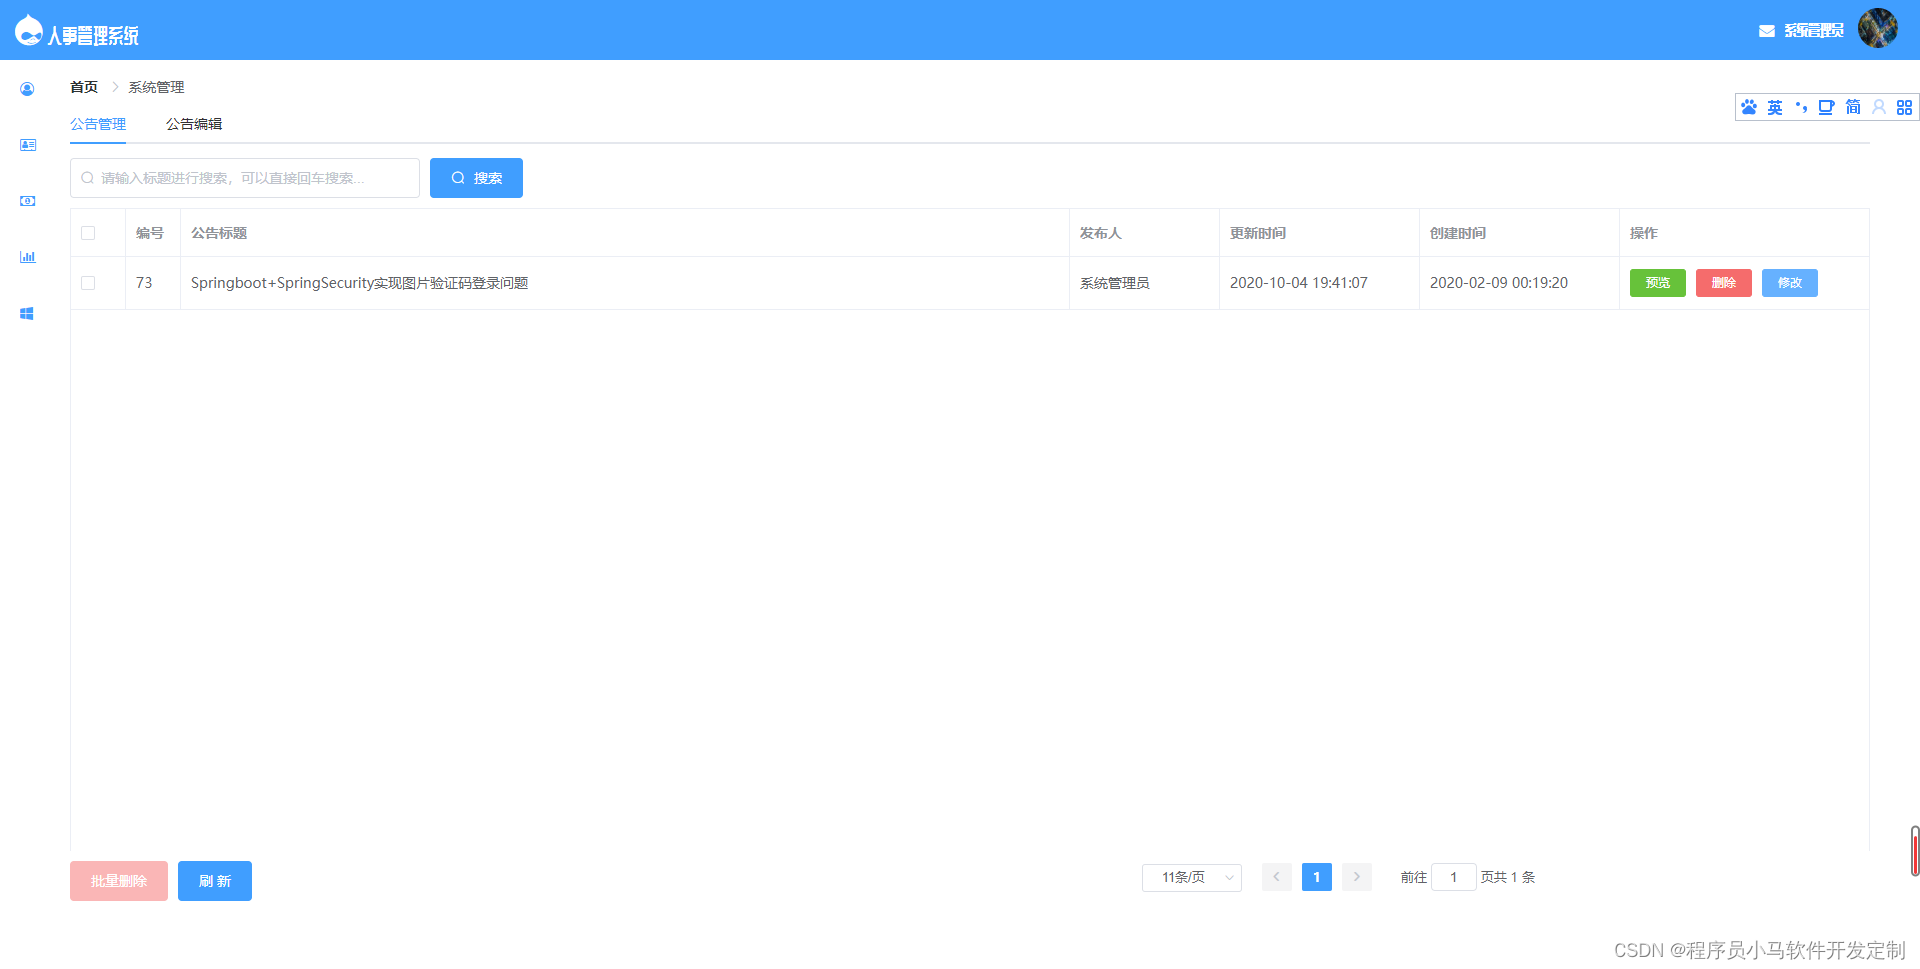Switch to the 公告编辑 tab
The width and height of the screenshot is (1920, 969).
(x=194, y=124)
